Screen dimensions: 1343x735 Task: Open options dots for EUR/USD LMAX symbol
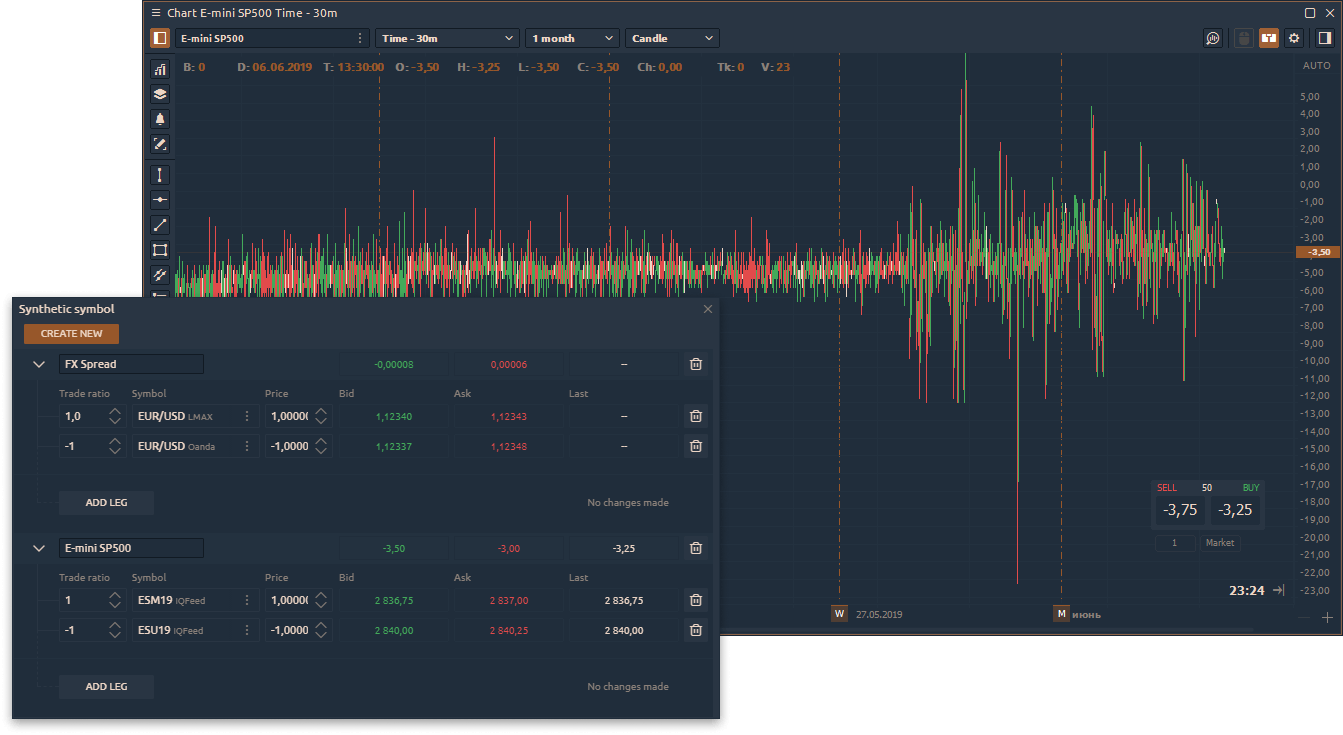point(247,416)
